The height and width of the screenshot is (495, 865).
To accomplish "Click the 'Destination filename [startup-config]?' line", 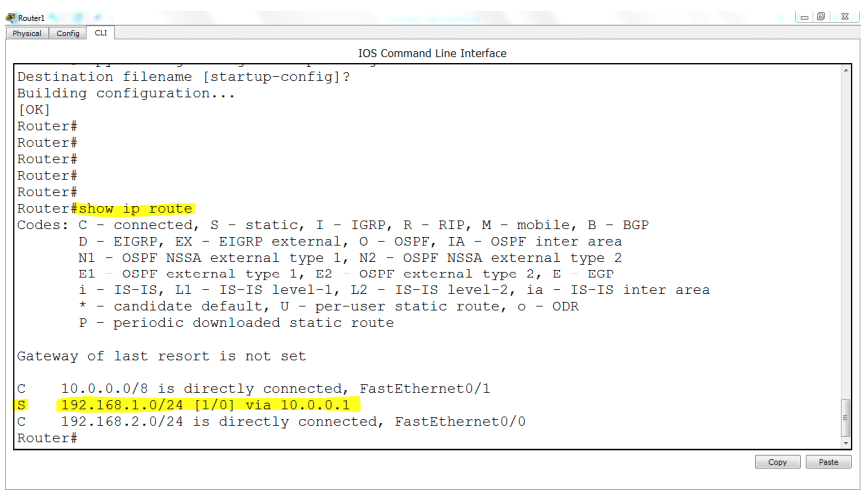I will point(184,77).
